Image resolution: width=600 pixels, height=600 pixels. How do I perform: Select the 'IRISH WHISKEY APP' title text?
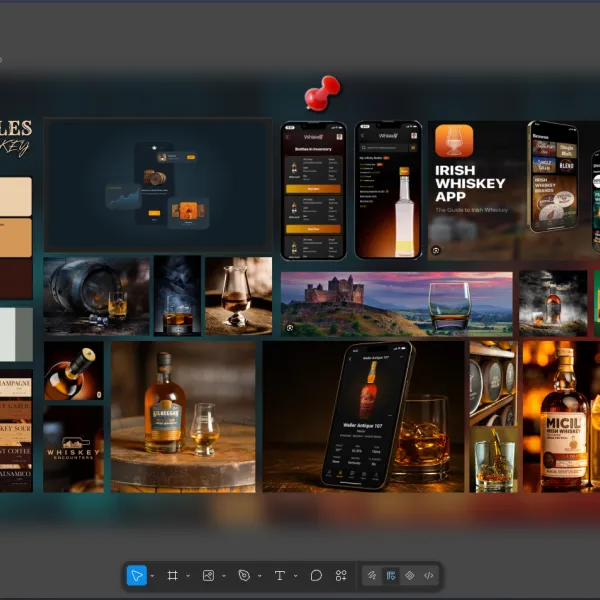pyautogui.click(x=470, y=183)
